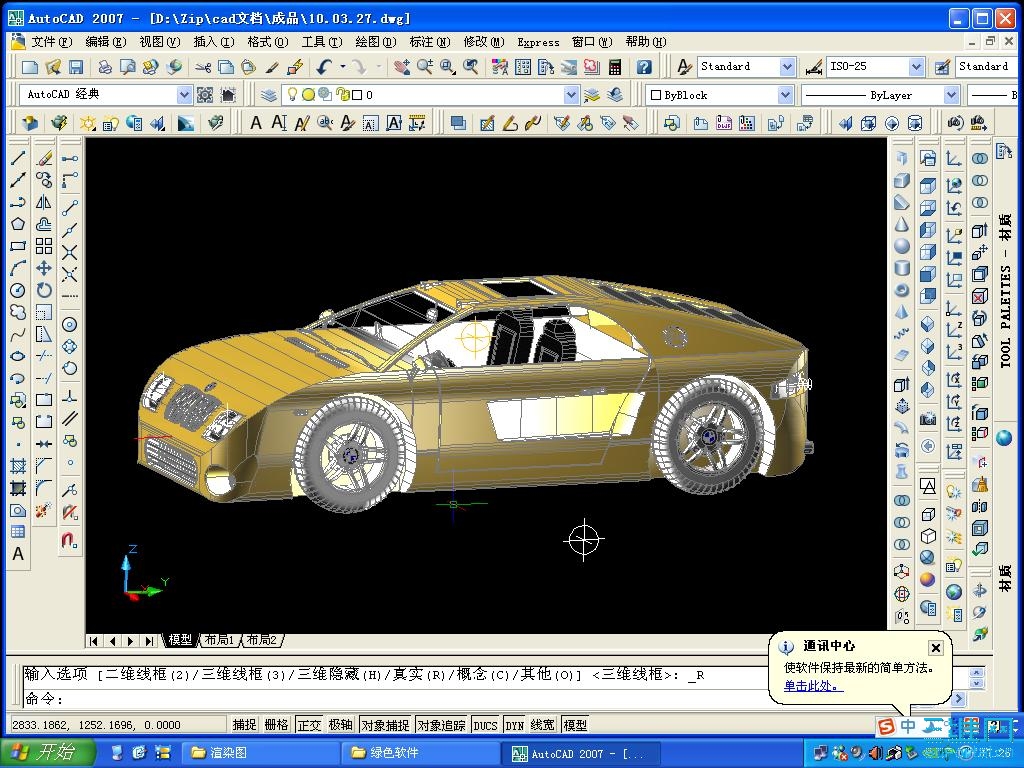Image resolution: width=1024 pixels, height=768 pixels.
Task: Open the 文件(F) menu
Action: pos(52,42)
